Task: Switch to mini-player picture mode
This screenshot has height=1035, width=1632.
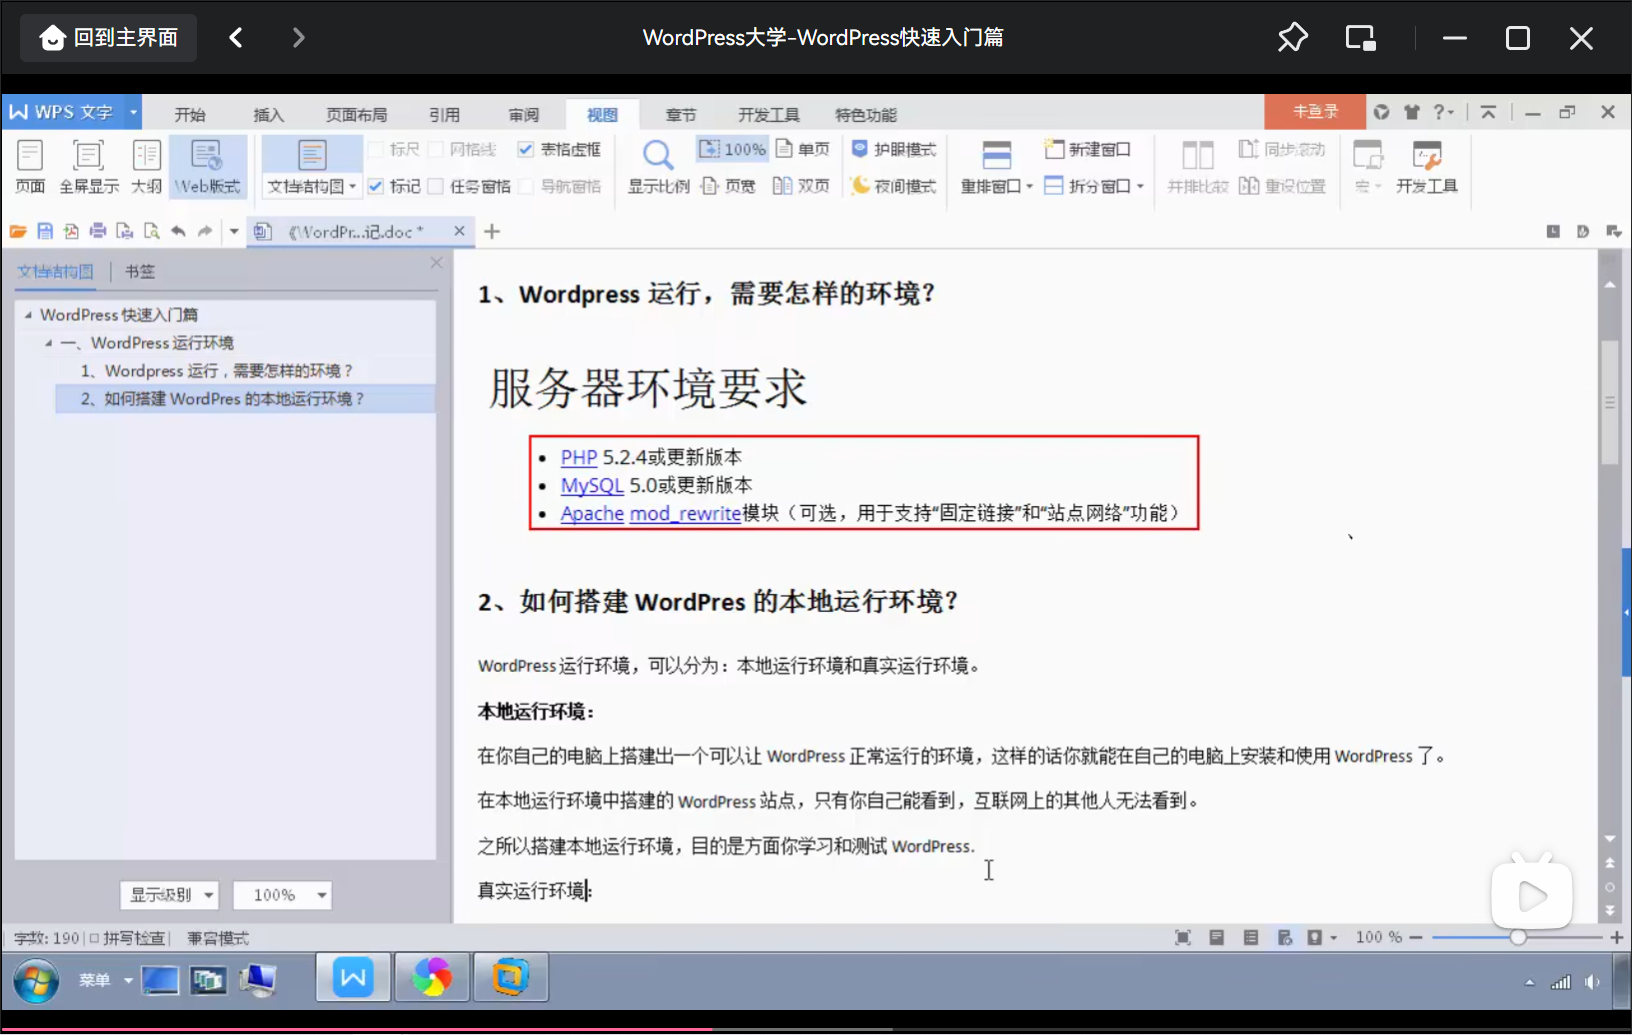Action: pyautogui.click(x=1360, y=38)
